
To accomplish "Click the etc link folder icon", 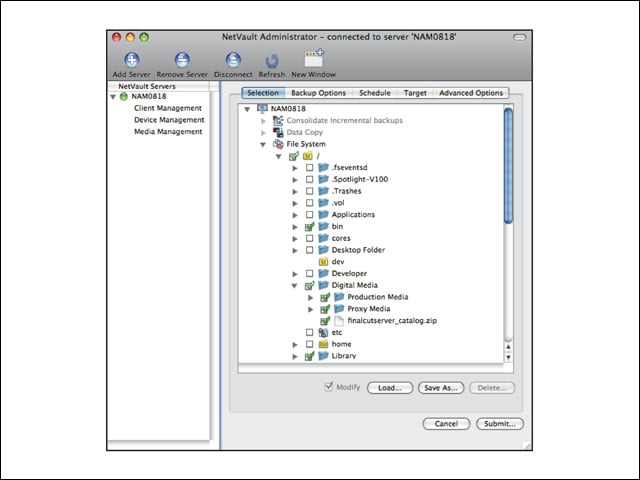I will click(x=323, y=333).
